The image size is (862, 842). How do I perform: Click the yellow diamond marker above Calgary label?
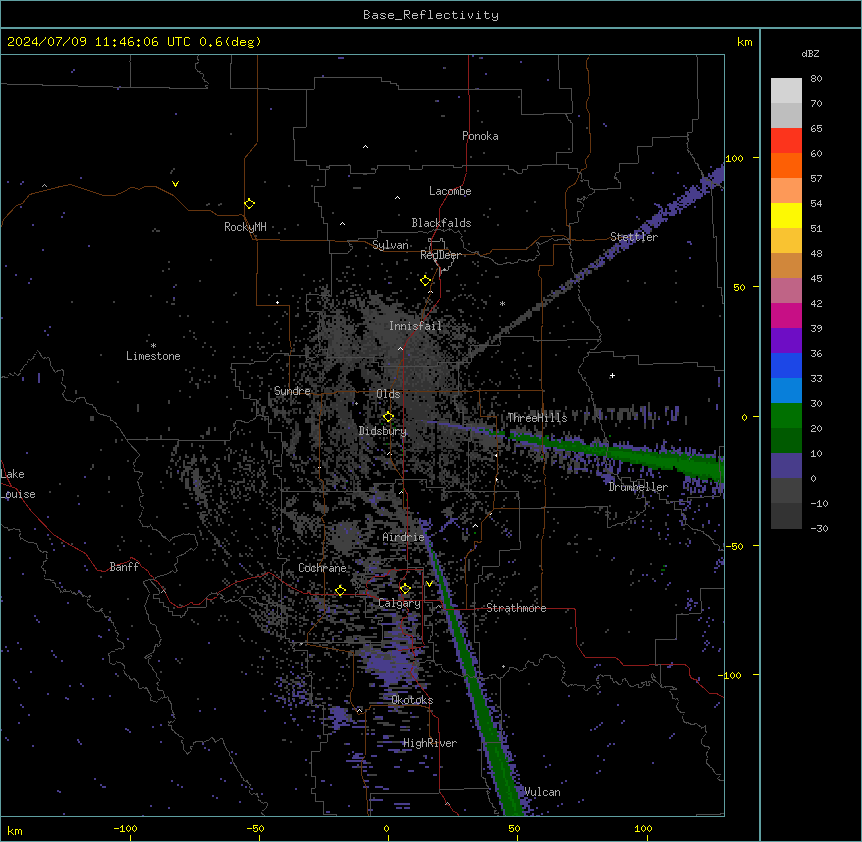pos(405,589)
